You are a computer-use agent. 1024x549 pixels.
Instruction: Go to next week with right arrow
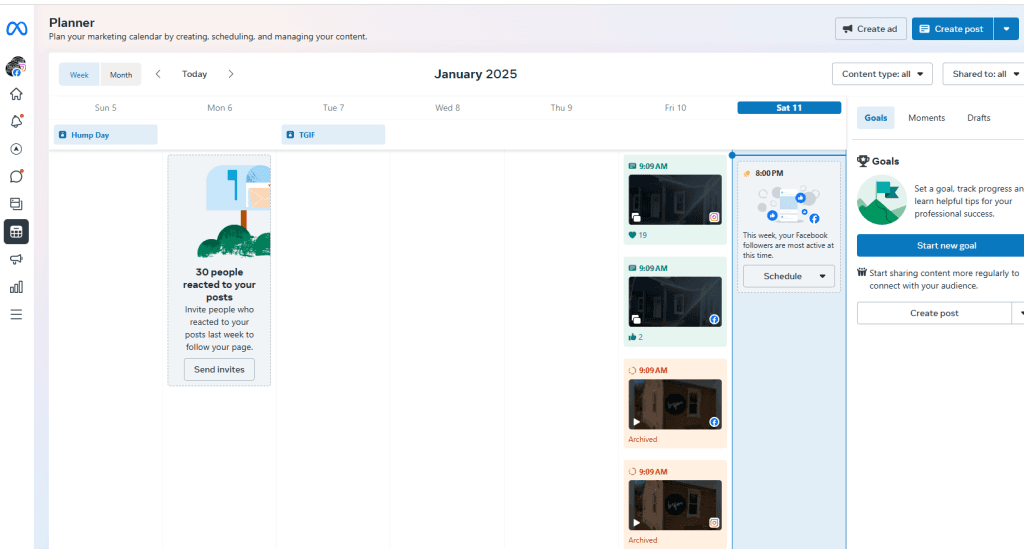[231, 74]
